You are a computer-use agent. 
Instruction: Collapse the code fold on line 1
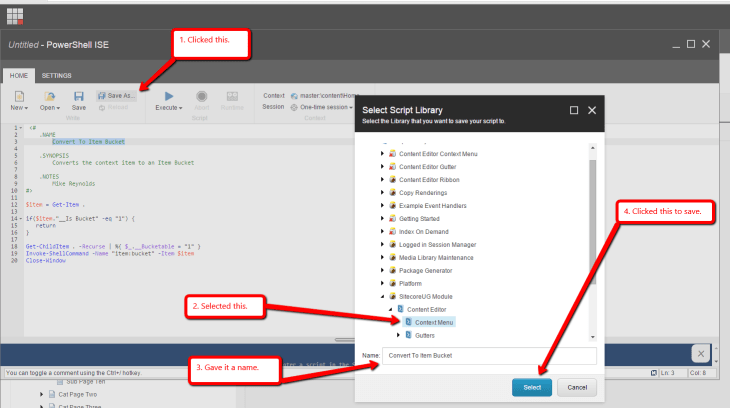pyautogui.click(x=21, y=128)
